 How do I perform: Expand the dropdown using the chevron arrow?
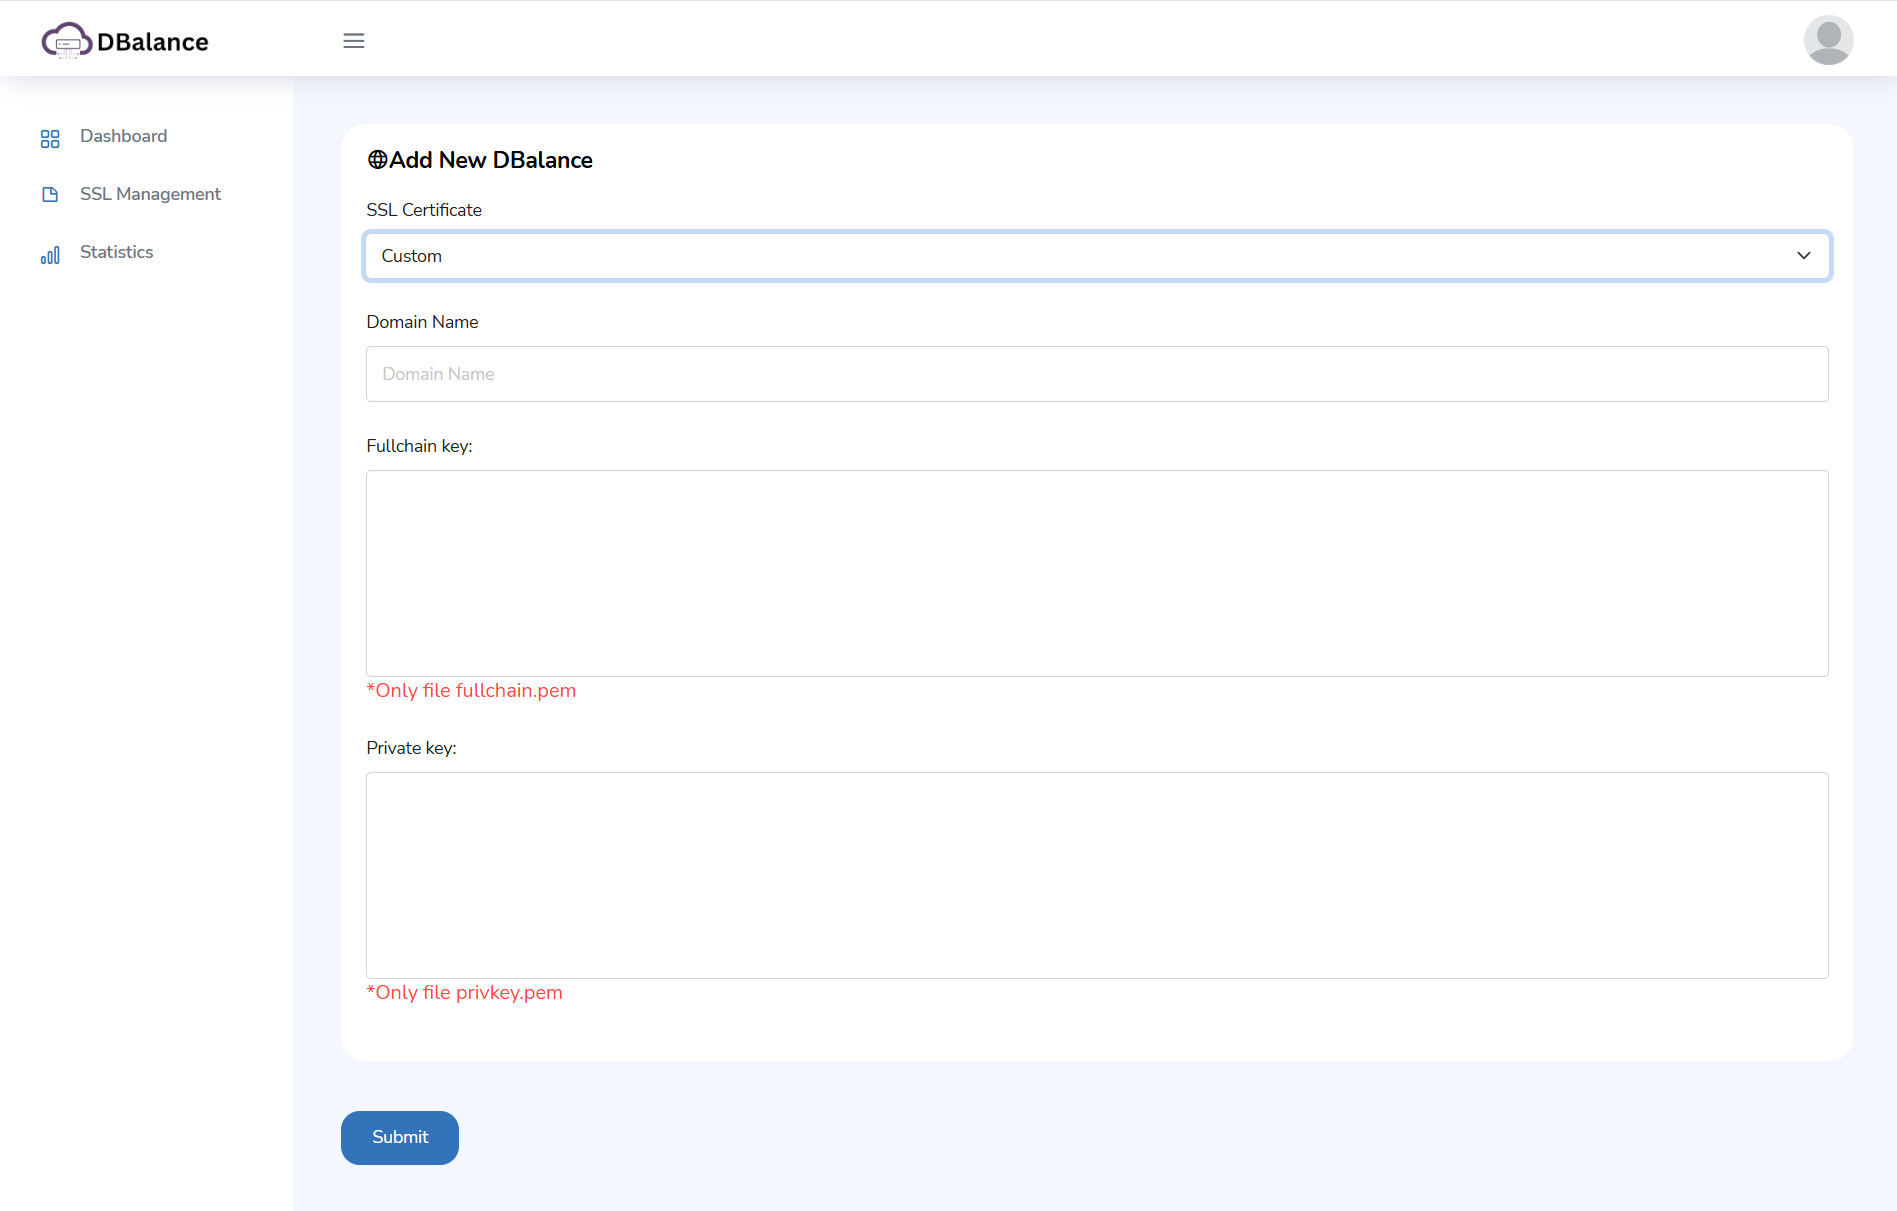[1803, 256]
